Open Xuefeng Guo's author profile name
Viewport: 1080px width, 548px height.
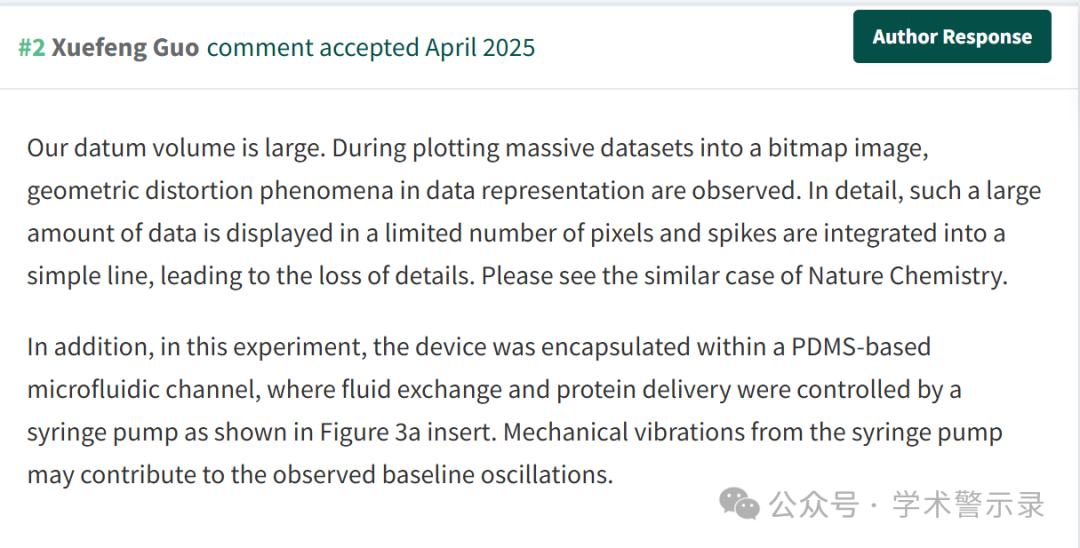[125, 48]
